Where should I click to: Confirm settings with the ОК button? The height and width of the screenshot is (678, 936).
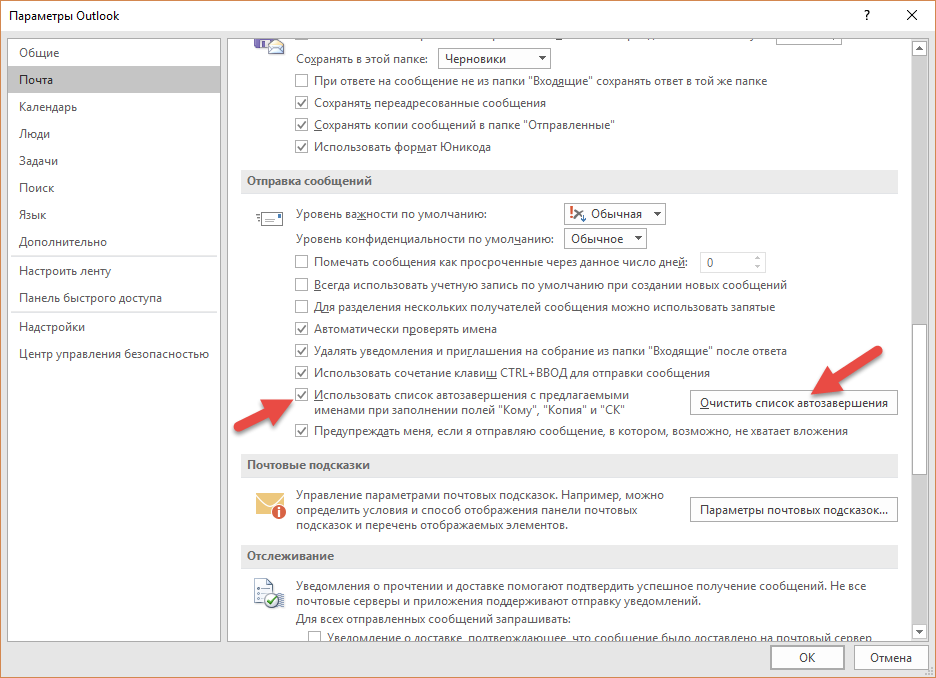click(807, 658)
